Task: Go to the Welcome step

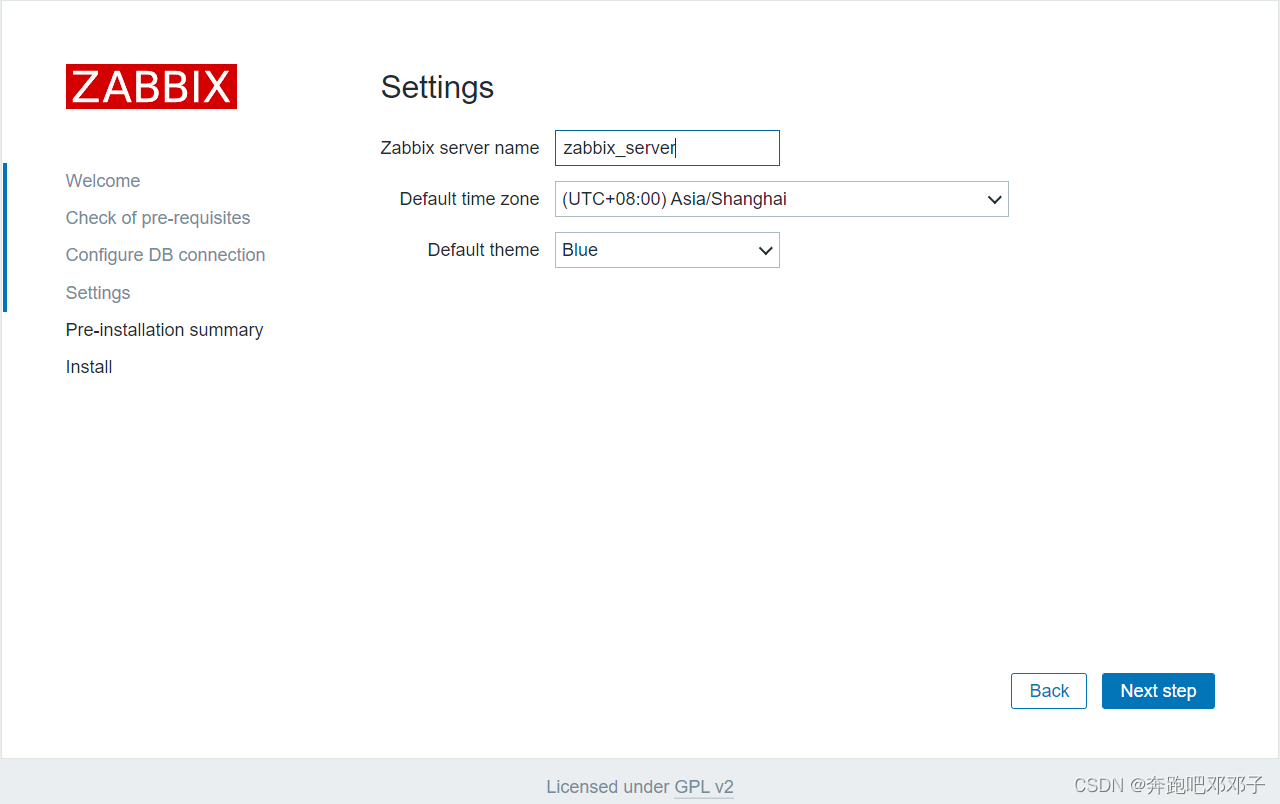Action: 103,181
